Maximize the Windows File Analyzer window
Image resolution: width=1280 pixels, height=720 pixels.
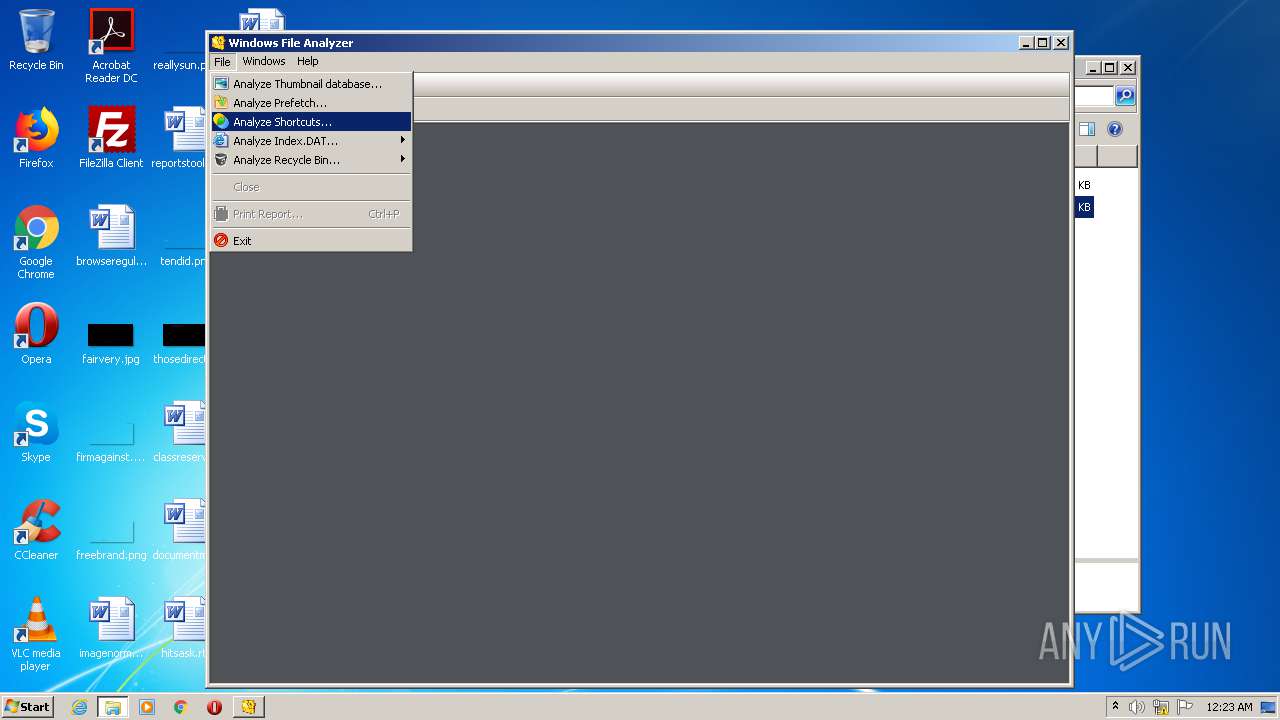click(1044, 43)
